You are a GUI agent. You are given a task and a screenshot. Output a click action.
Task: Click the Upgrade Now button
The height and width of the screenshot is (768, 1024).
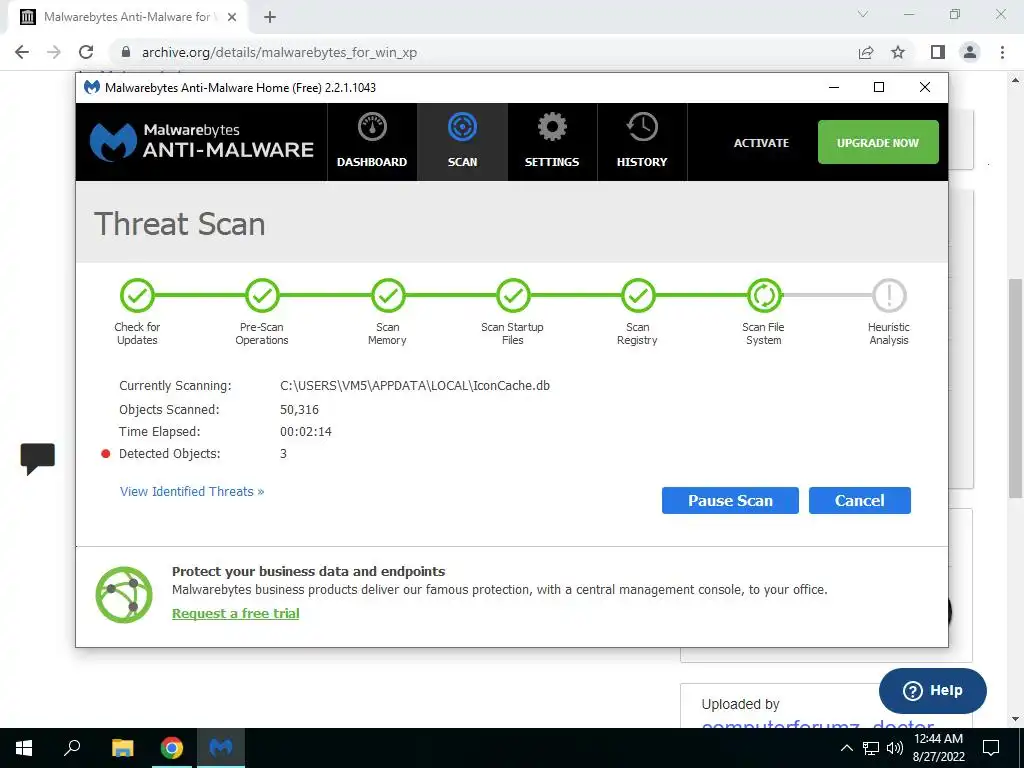[878, 142]
